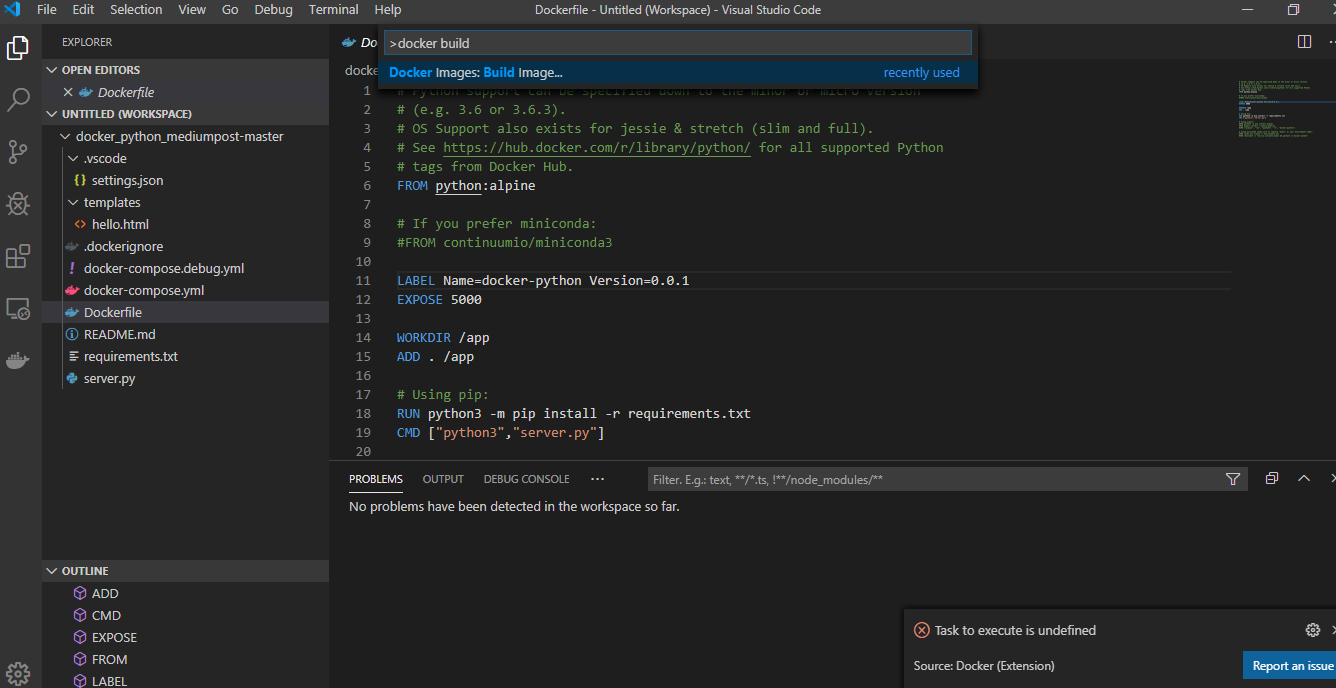Open the Source Control view
The height and width of the screenshot is (688, 1336).
pos(17,151)
